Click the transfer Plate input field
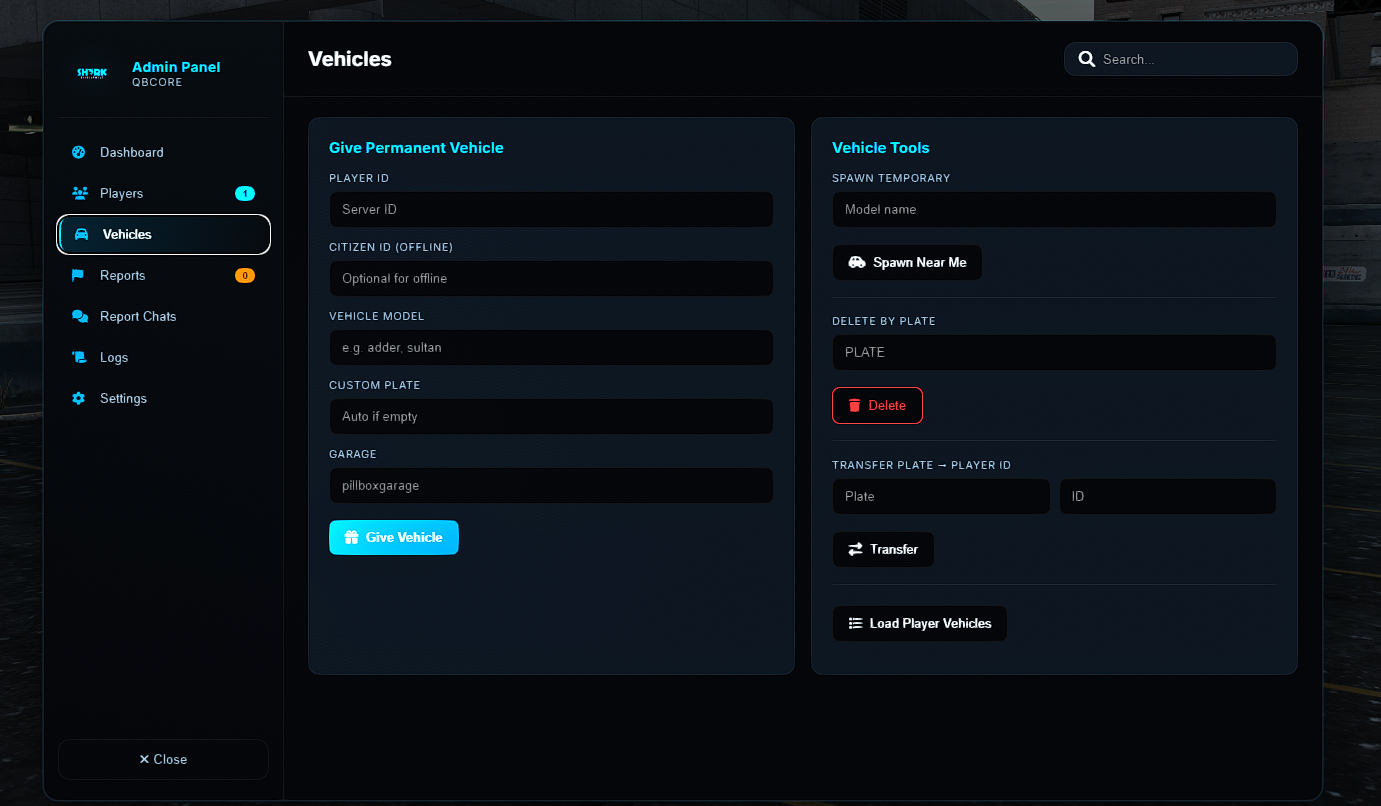 tap(941, 496)
